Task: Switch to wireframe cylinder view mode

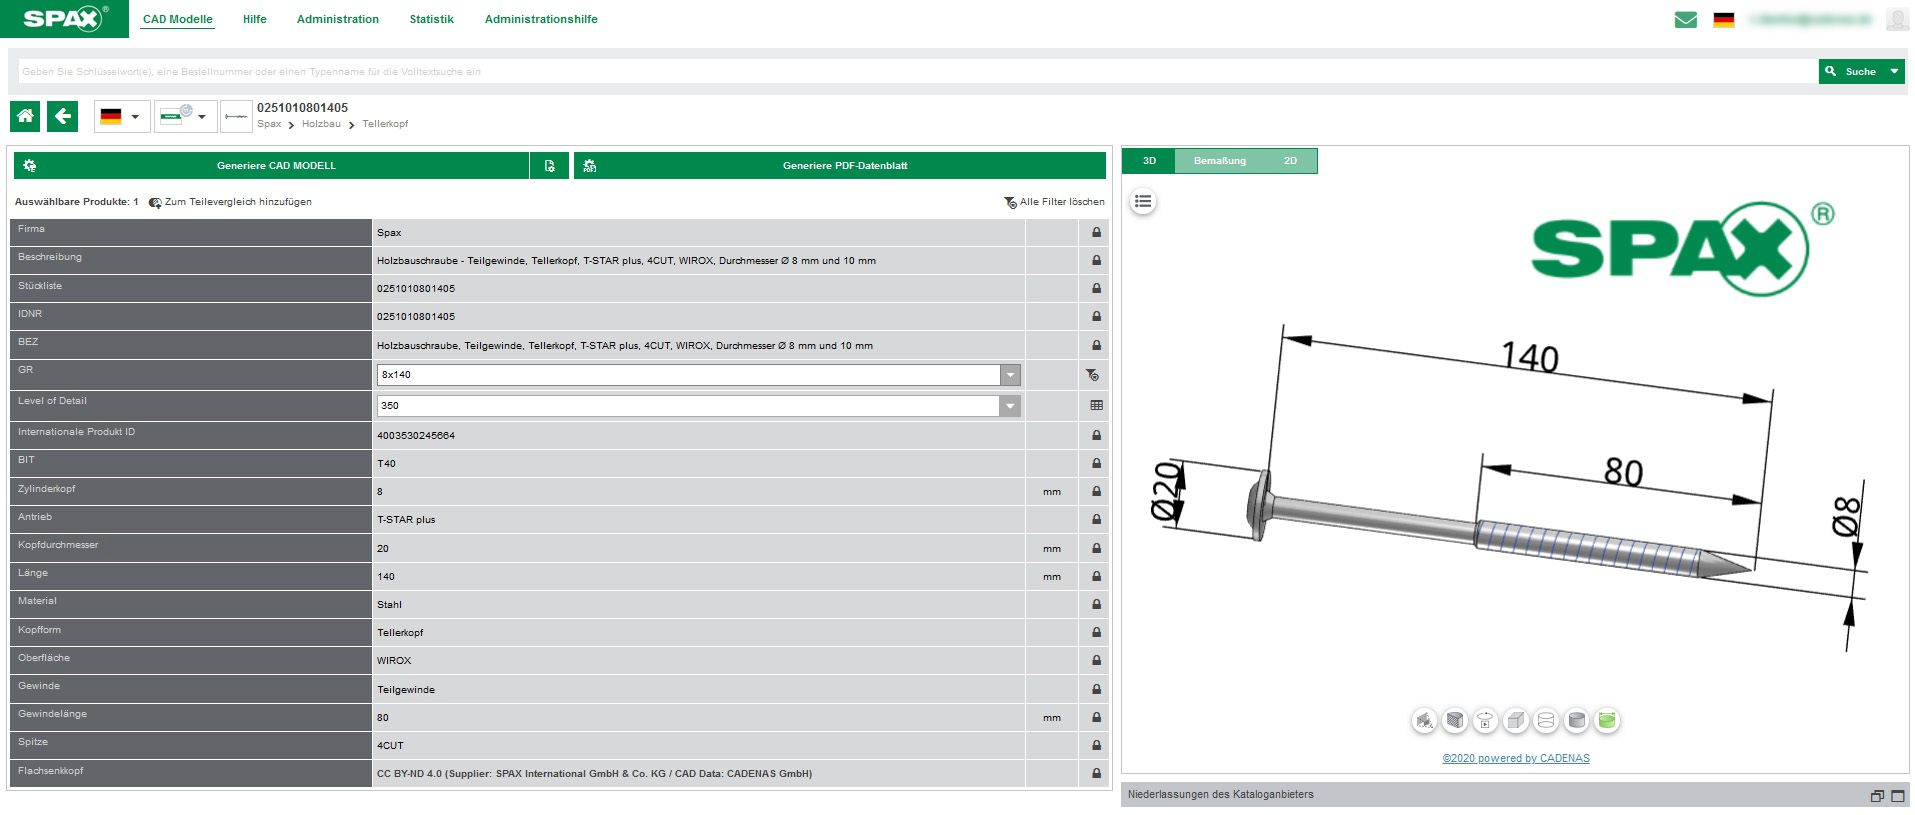Action: [x=1546, y=720]
